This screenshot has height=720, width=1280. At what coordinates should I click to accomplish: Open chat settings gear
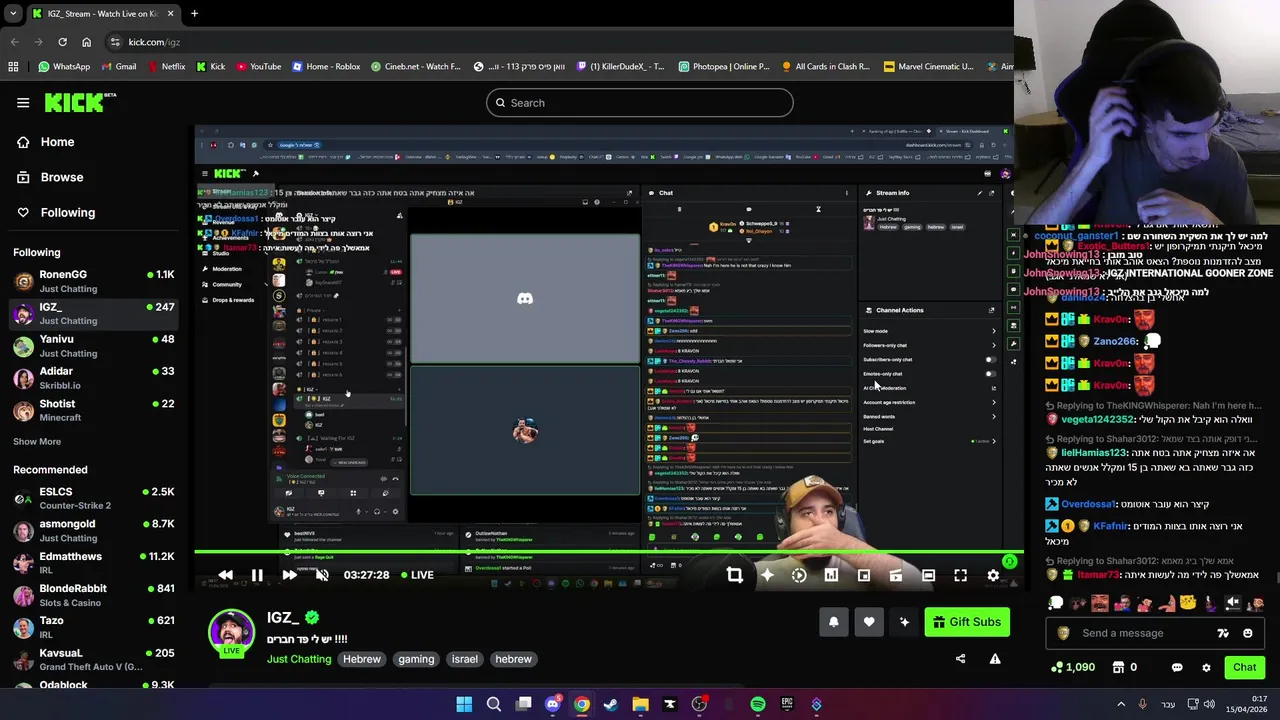coord(1206,667)
